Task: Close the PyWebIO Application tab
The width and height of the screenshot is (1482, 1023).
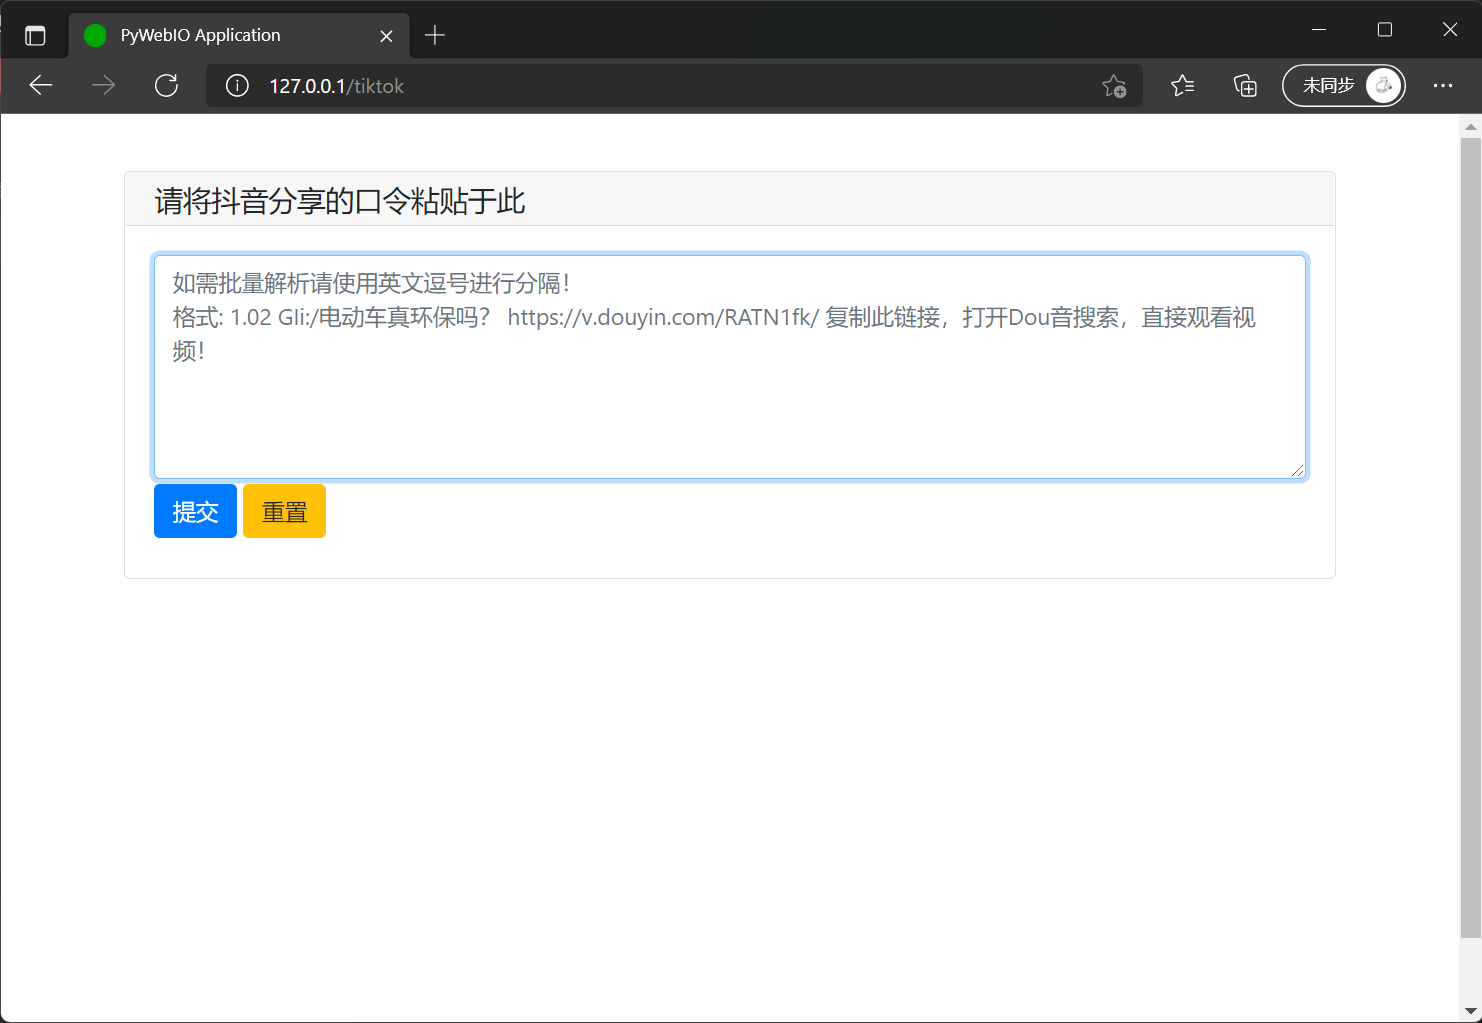Action: 386,36
